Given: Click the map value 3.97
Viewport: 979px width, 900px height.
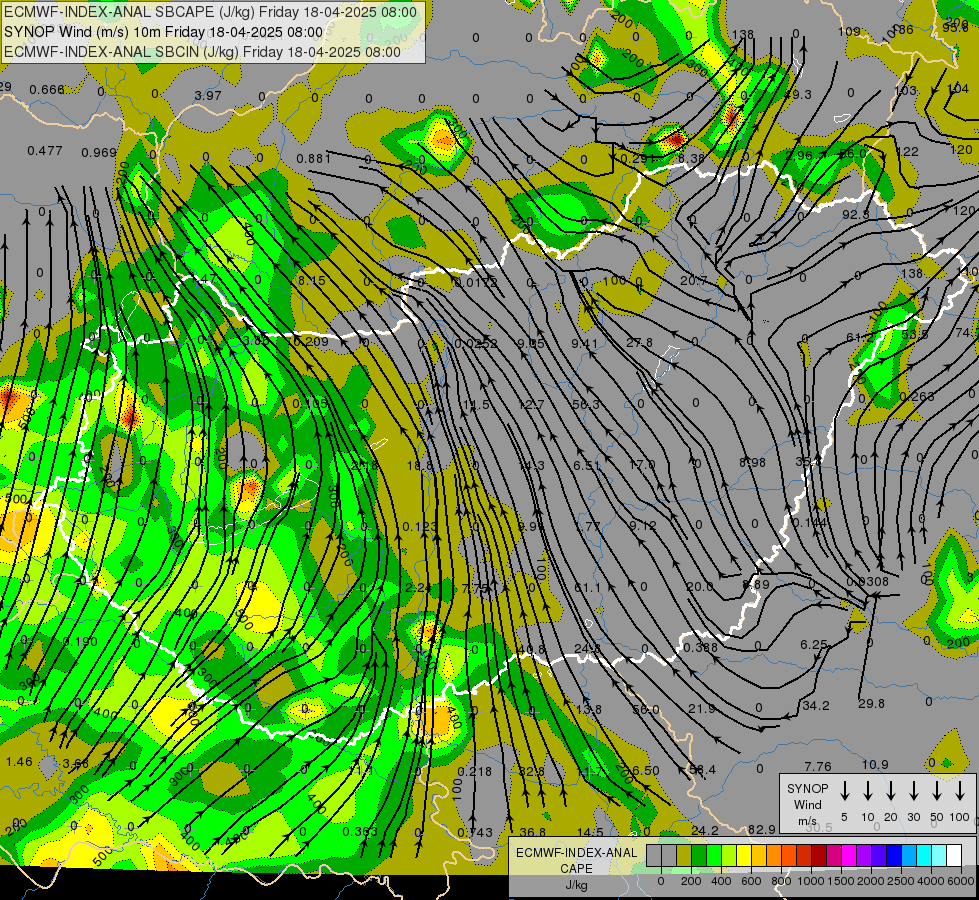Looking at the screenshot, I should (208, 96).
